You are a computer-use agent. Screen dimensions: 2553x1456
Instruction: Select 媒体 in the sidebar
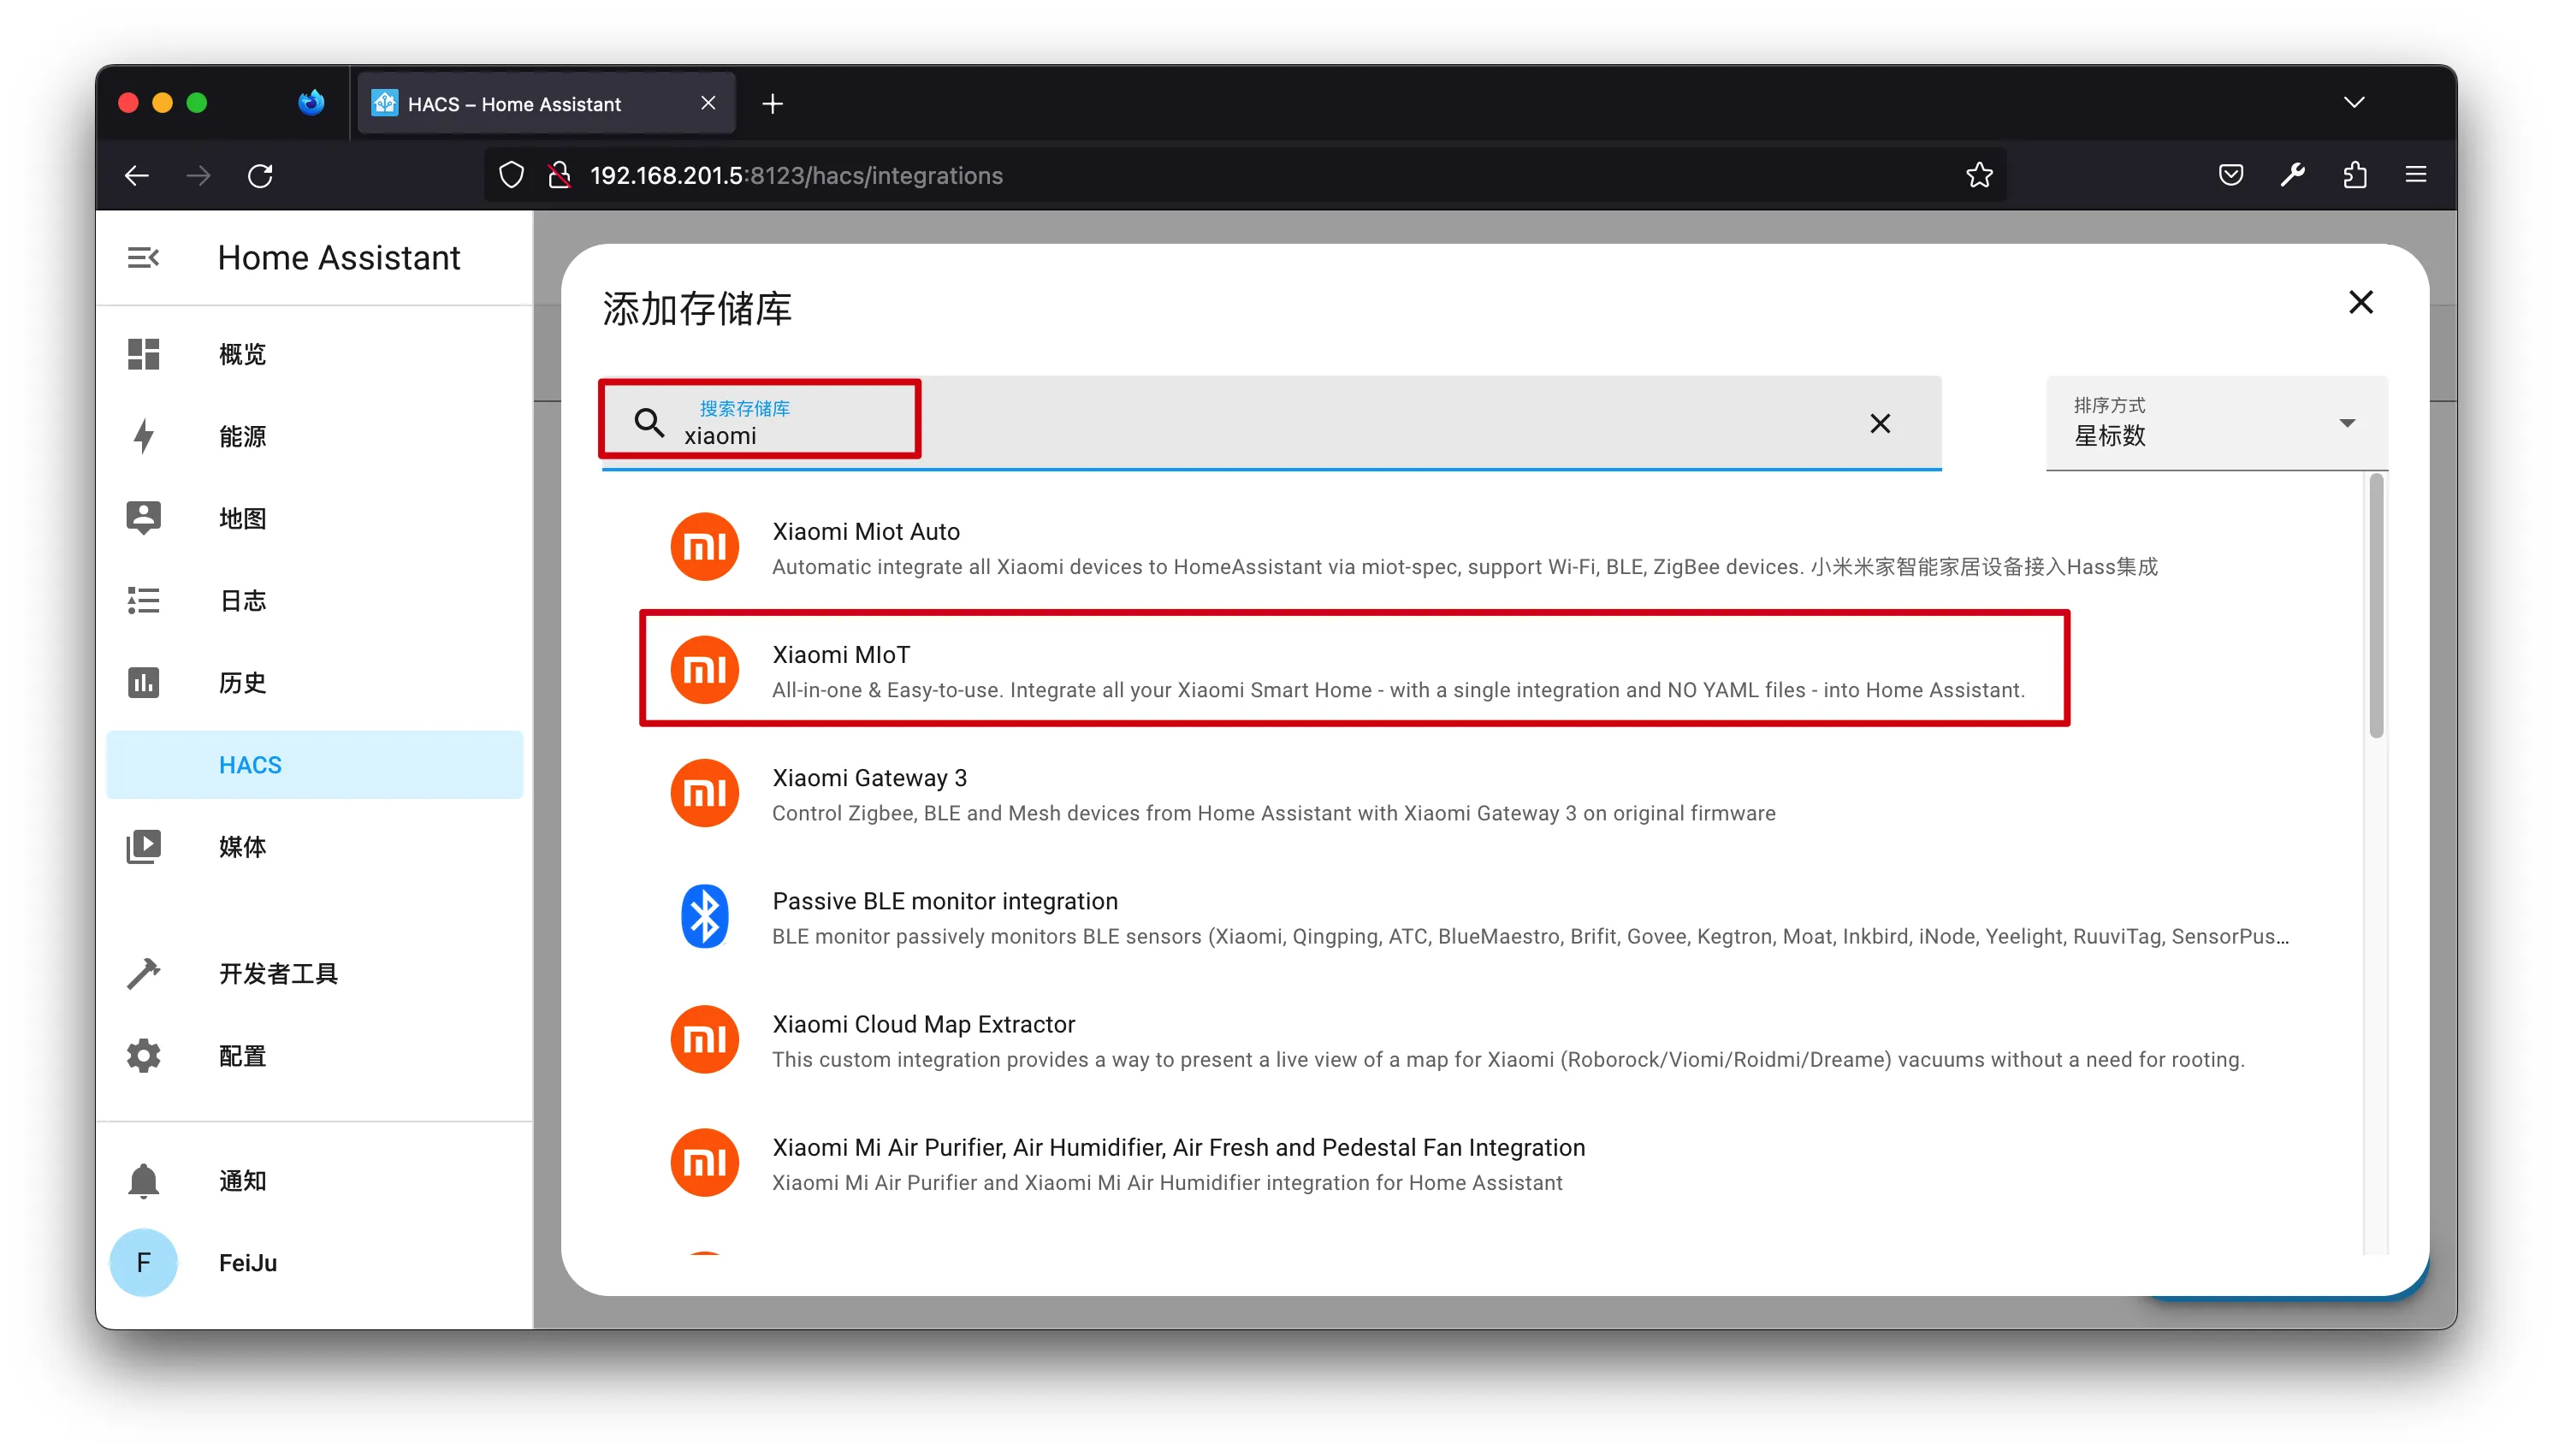[314, 847]
